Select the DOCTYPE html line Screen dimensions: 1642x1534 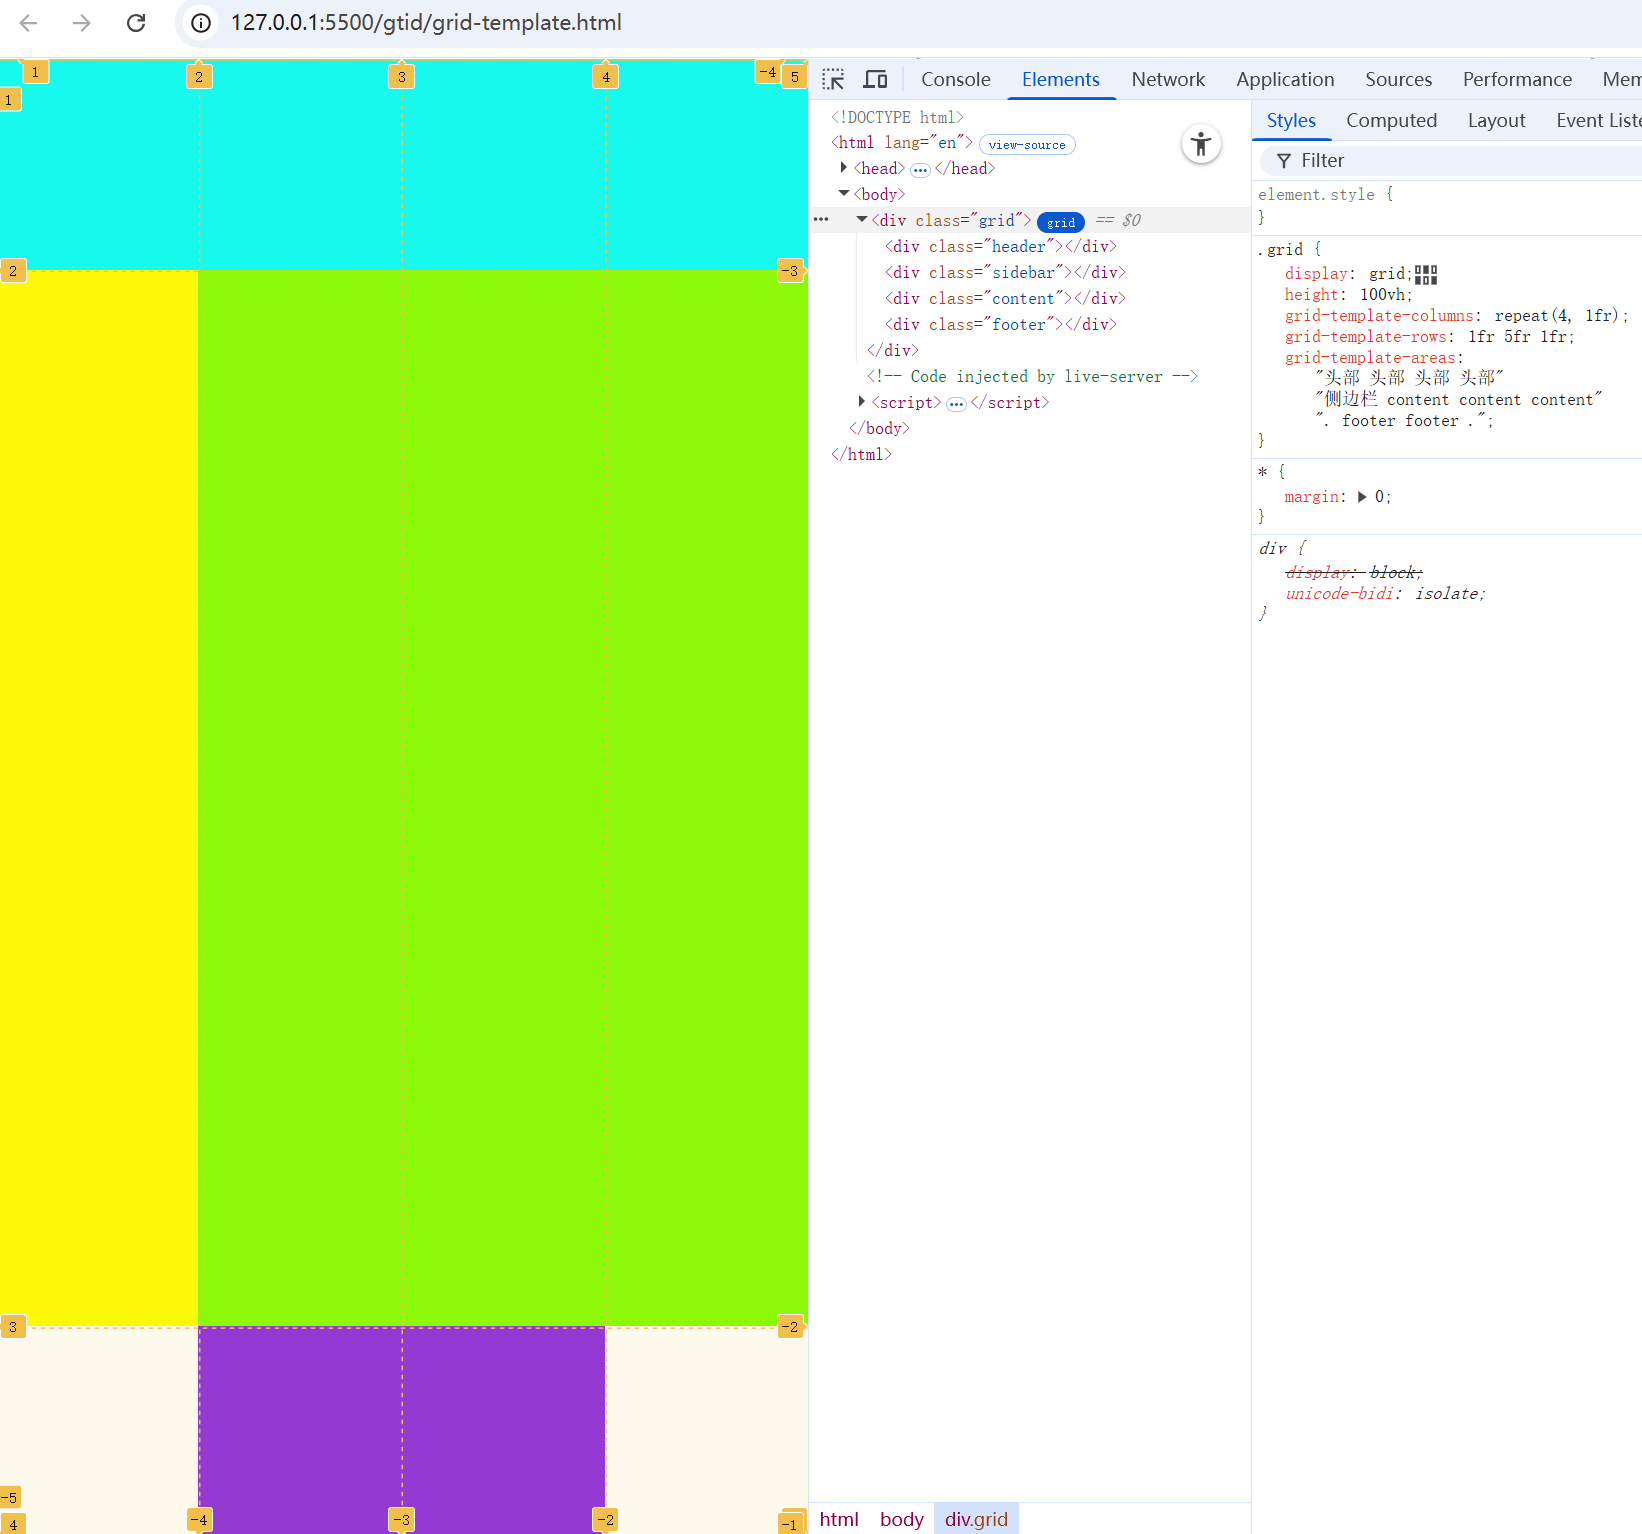coord(897,117)
